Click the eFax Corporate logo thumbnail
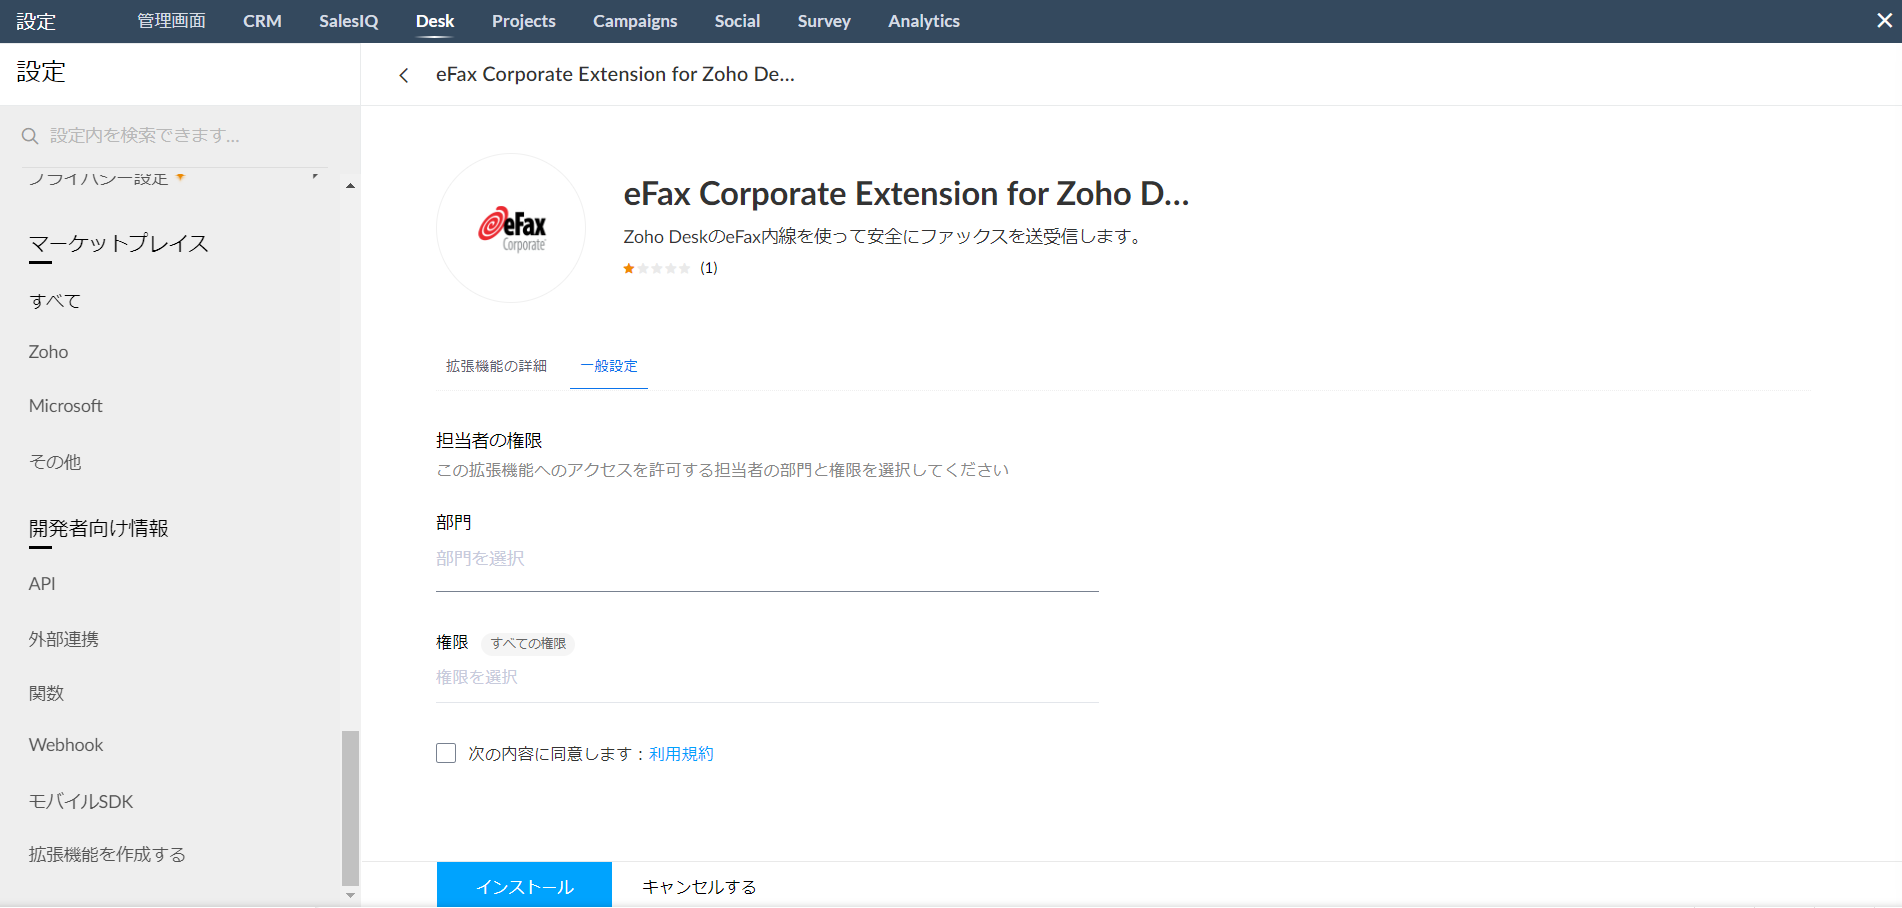 tap(511, 228)
